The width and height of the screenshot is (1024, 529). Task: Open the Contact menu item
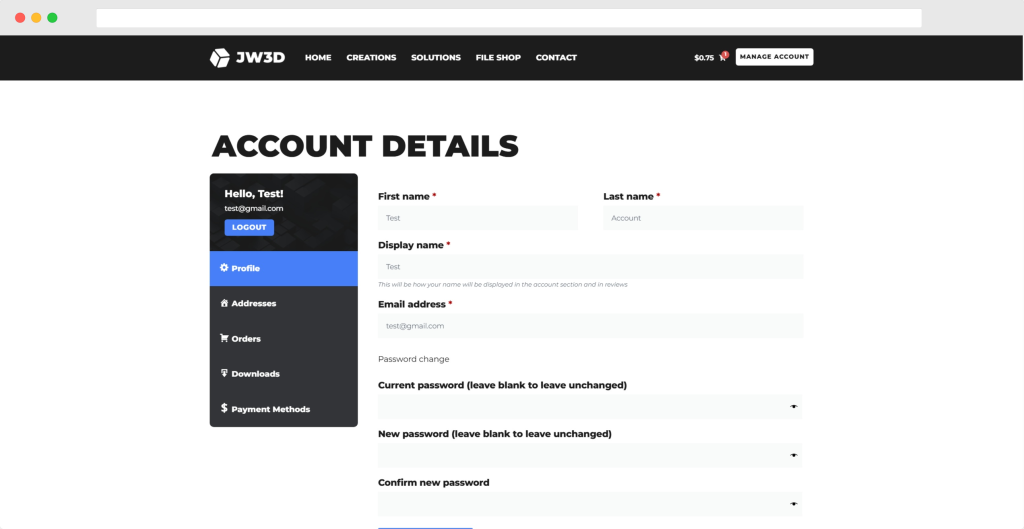click(x=556, y=57)
